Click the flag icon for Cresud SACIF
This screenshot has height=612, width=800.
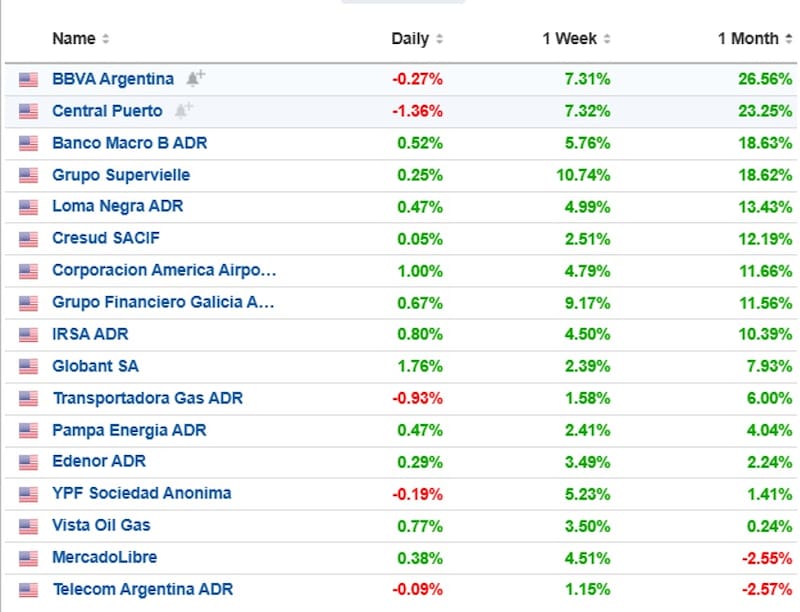(28, 239)
